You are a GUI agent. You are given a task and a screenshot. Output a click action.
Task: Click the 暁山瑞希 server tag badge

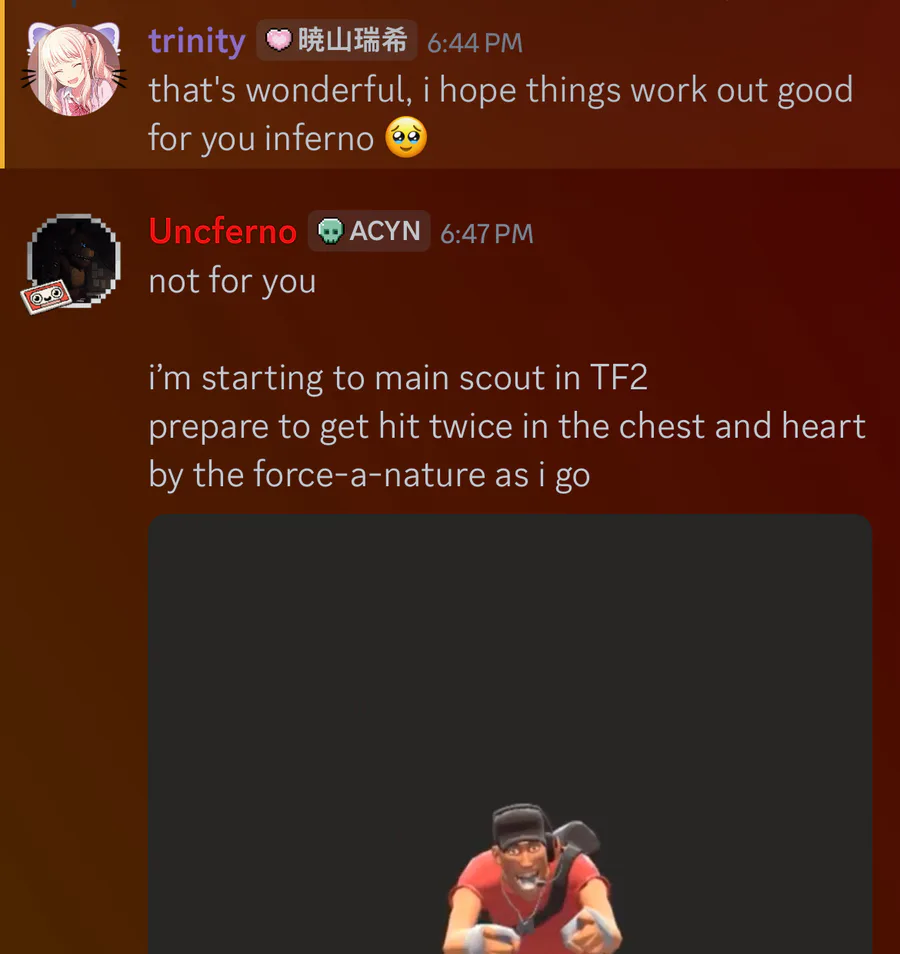pyautogui.click(x=337, y=40)
